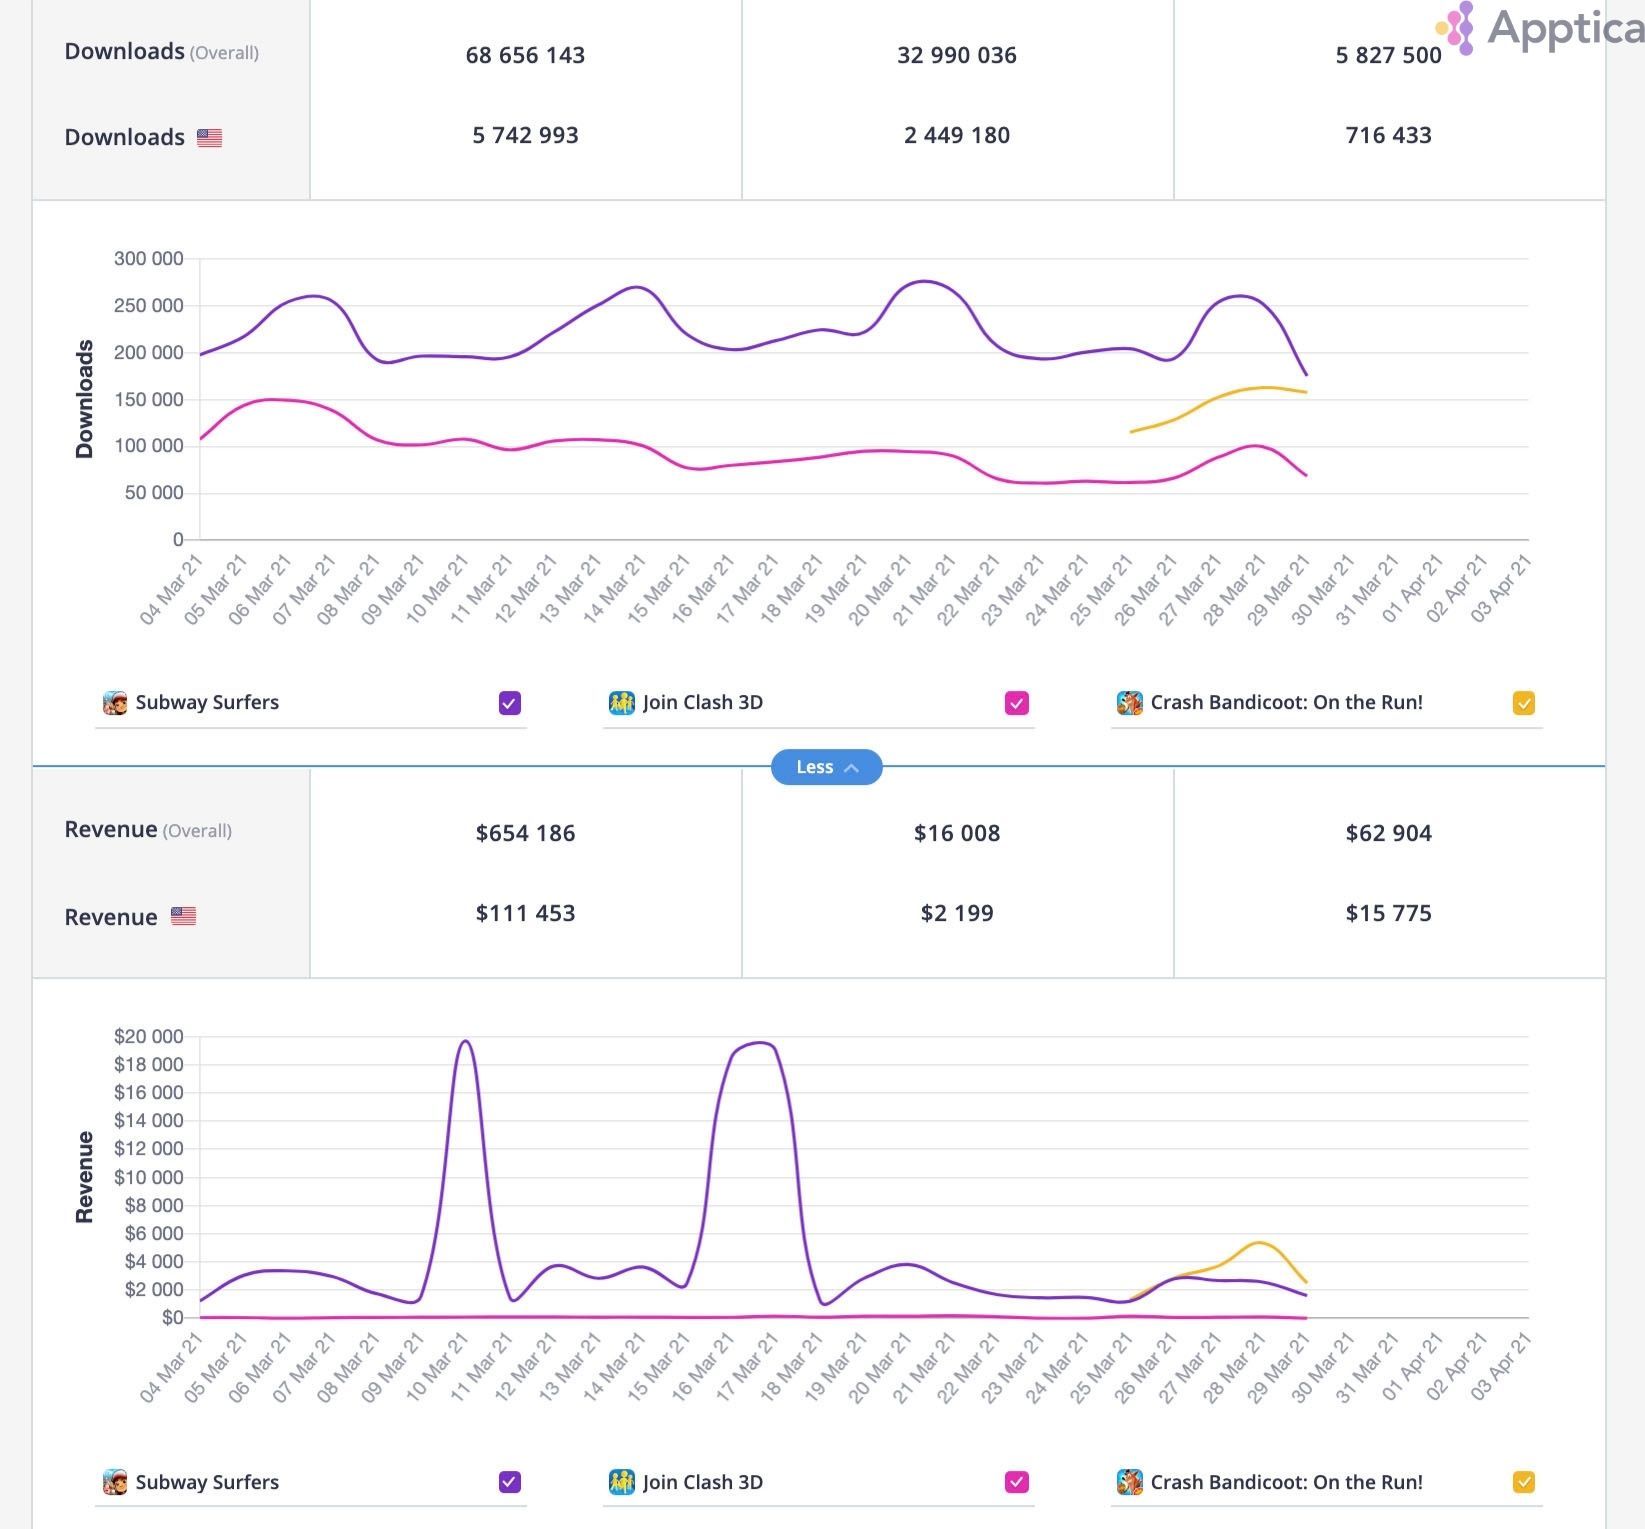Uncheck Subway Surfers checkbox in downloads legend
The image size is (1645, 1529).
coord(510,703)
